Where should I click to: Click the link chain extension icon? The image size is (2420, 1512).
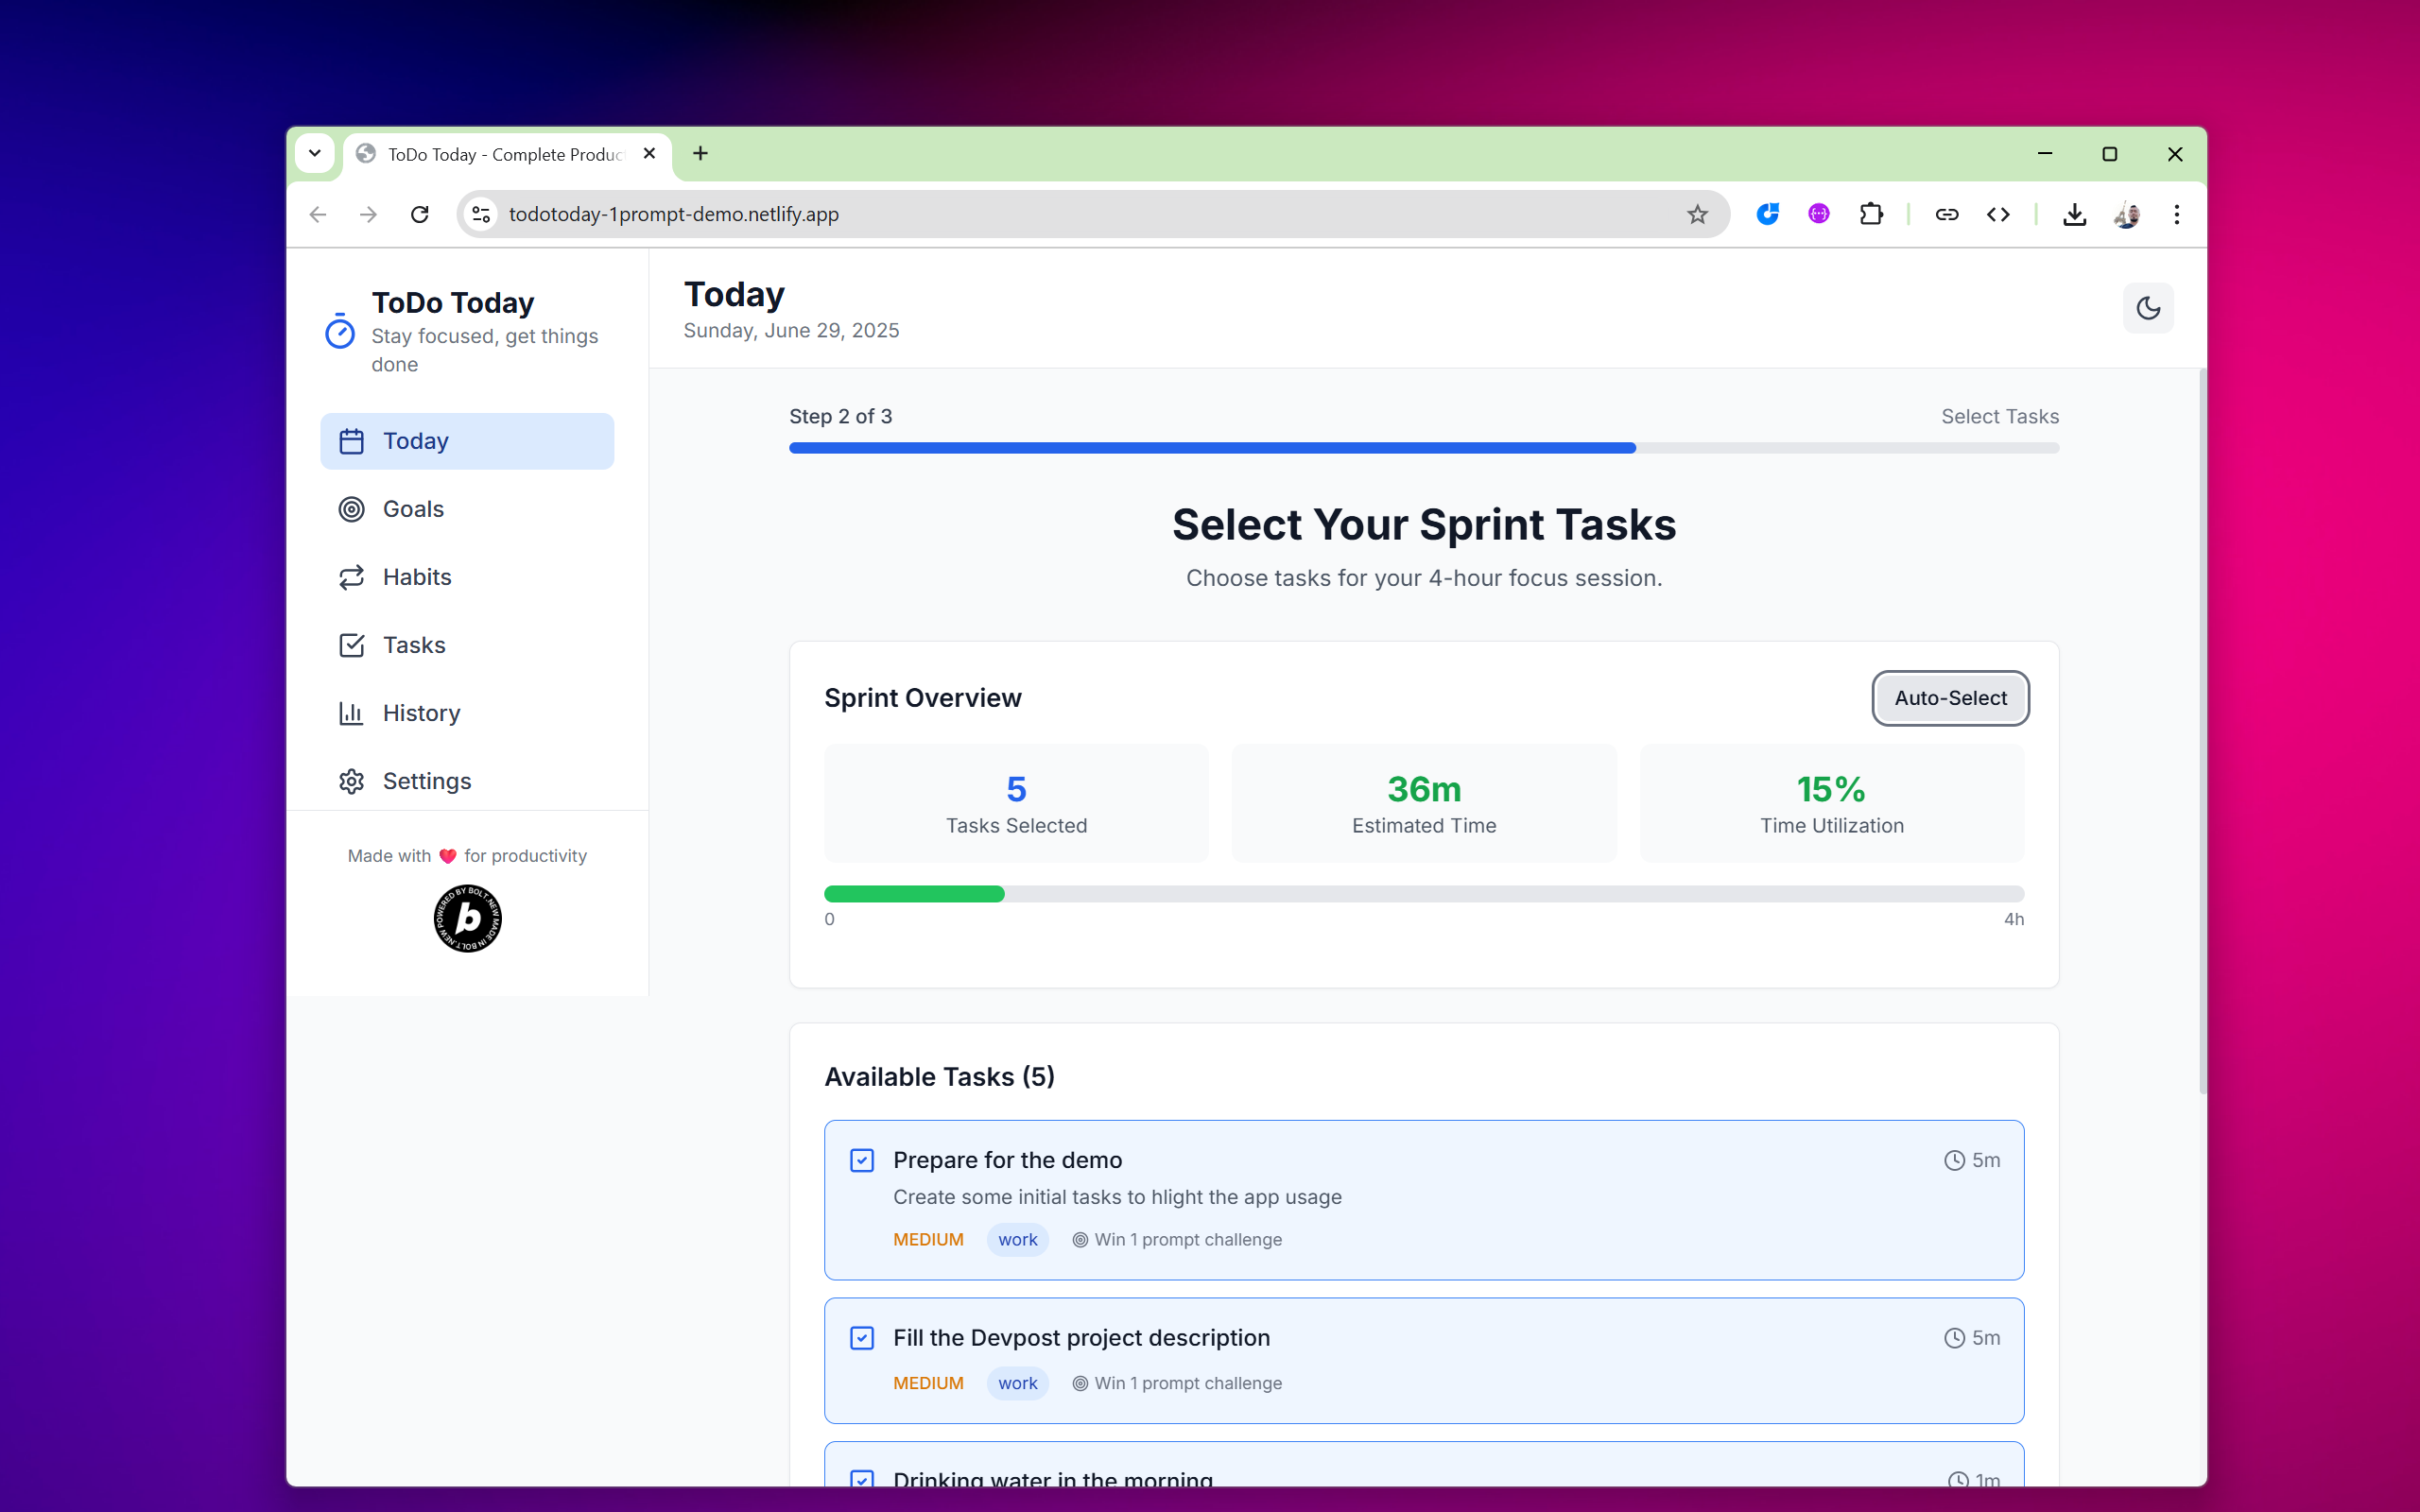coord(1946,214)
